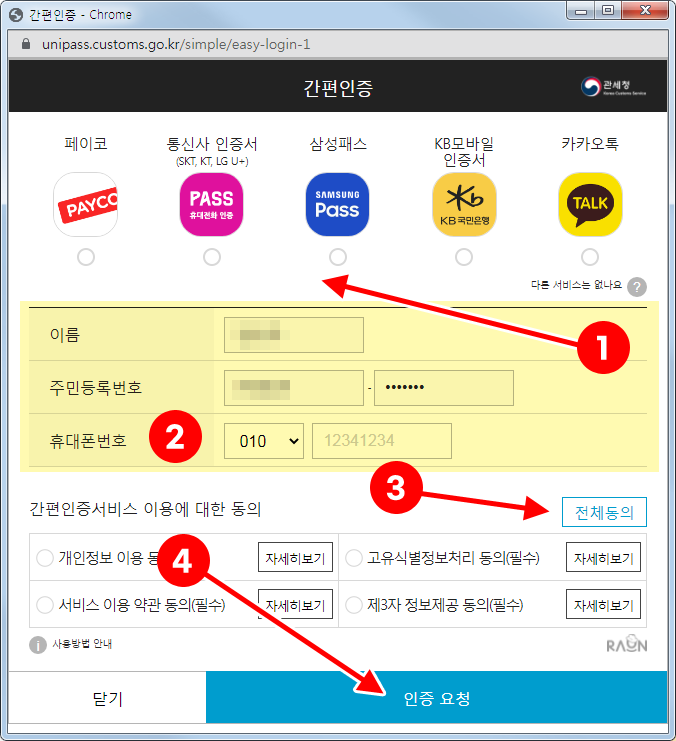Select the 카카오톡 radio button
The width and height of the screenshot is (676, 741).
point(589,257)
